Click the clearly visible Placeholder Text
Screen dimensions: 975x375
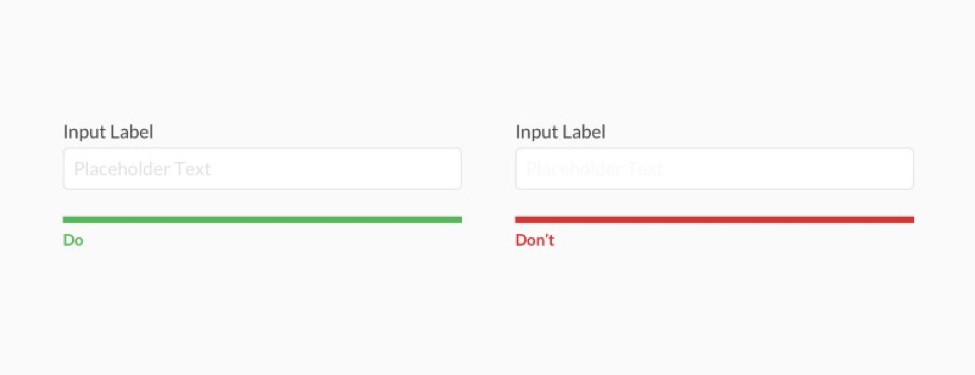click(x=142, y=169)
